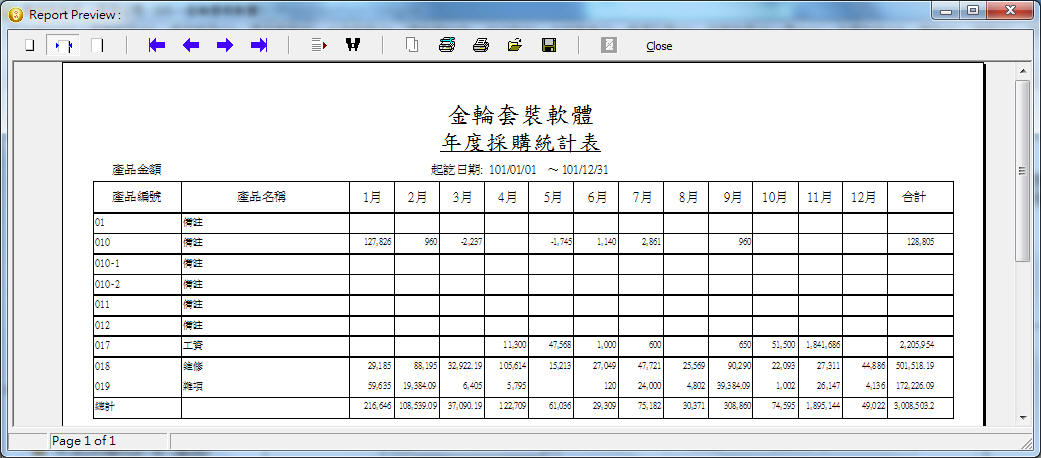Click product code 012
The height and width of the screenshot is (458, 1041).
(102, 326)
